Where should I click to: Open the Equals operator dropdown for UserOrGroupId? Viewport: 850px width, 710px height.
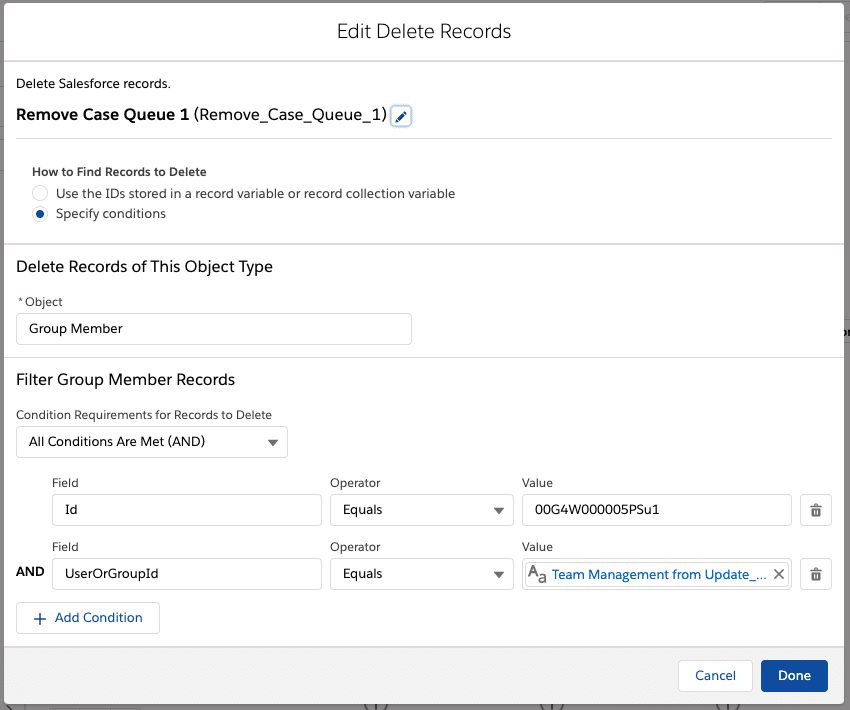tap(422, 574)
